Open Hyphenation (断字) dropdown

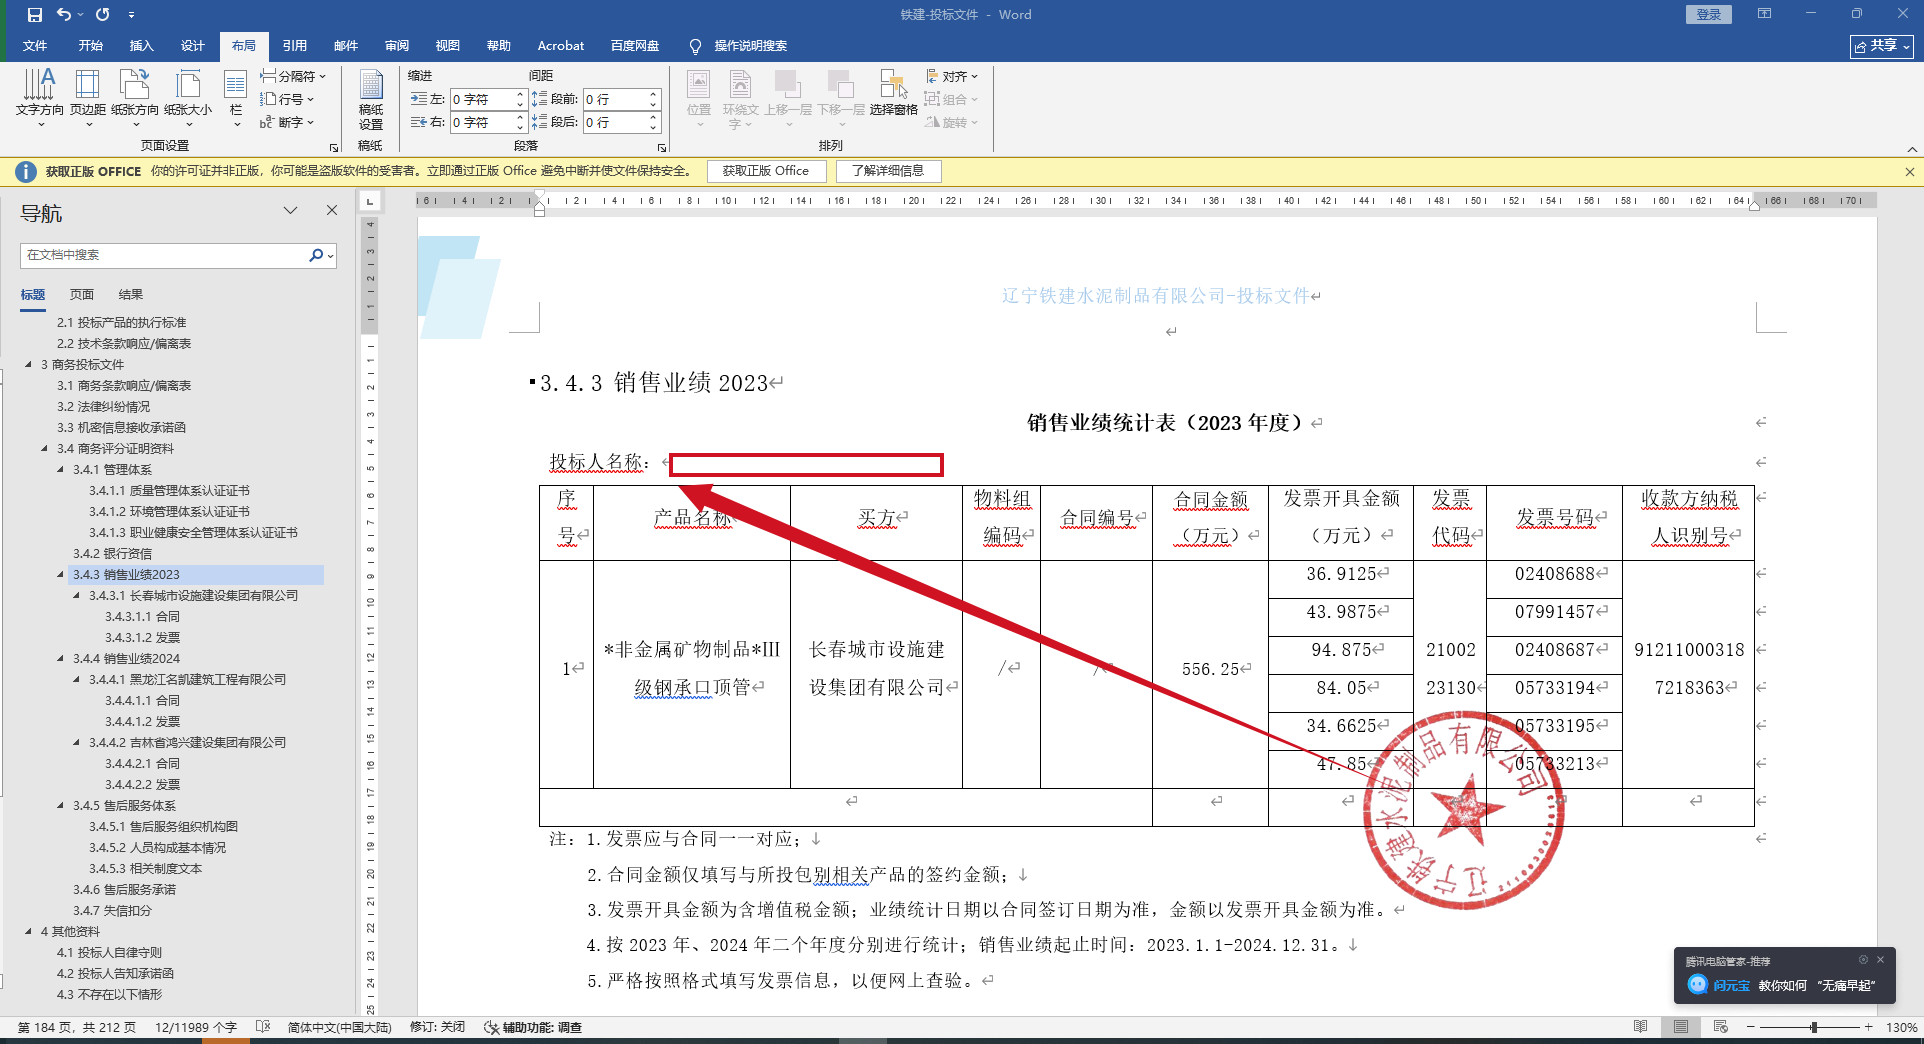click(287, 122)
